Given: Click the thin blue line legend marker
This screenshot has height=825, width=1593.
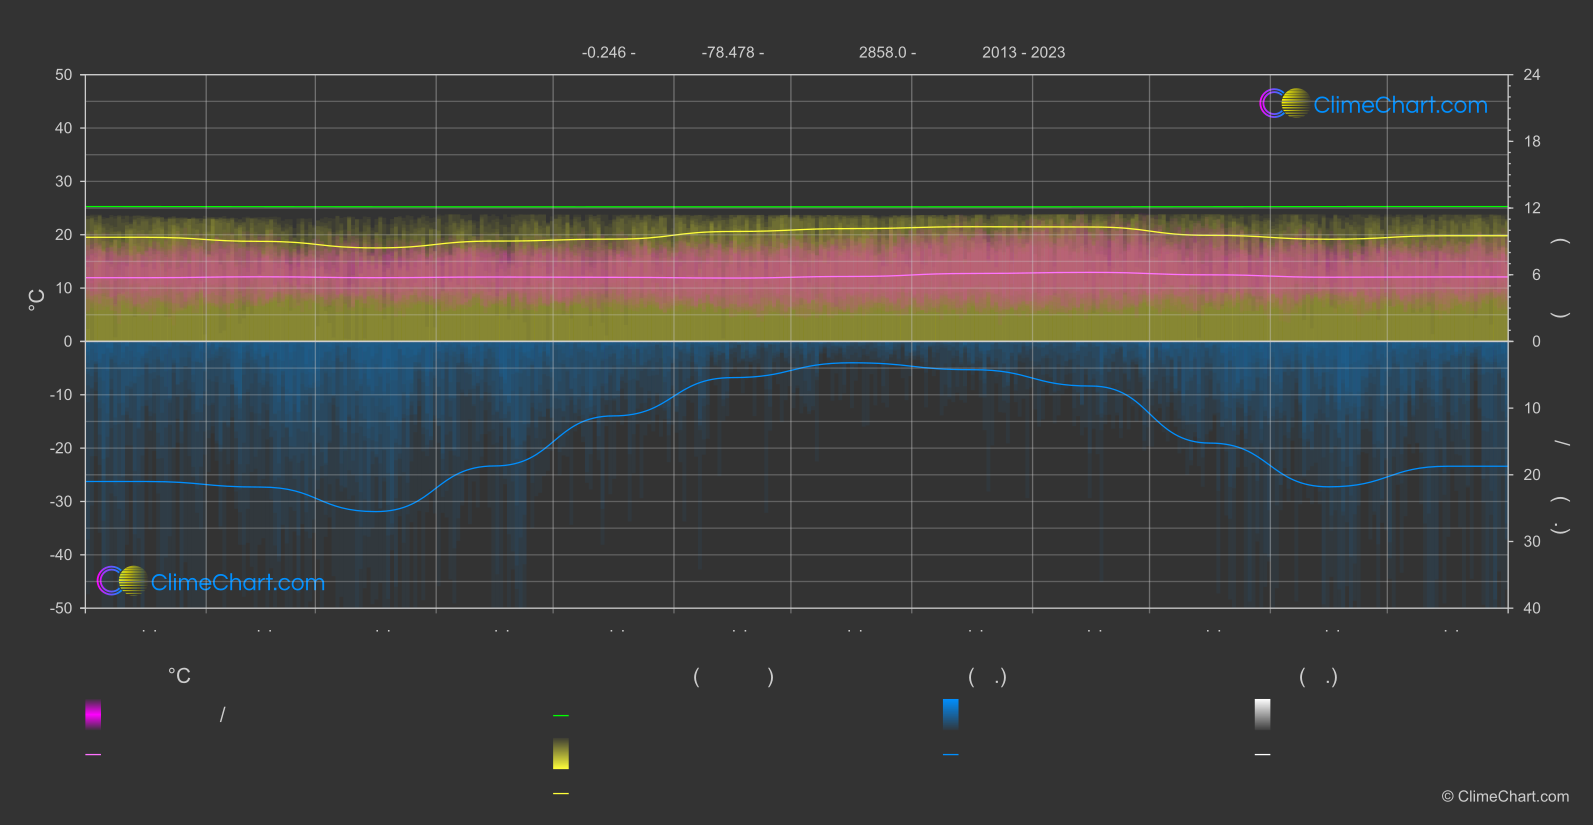Looking at the screenshot, I should coord(951,755).
